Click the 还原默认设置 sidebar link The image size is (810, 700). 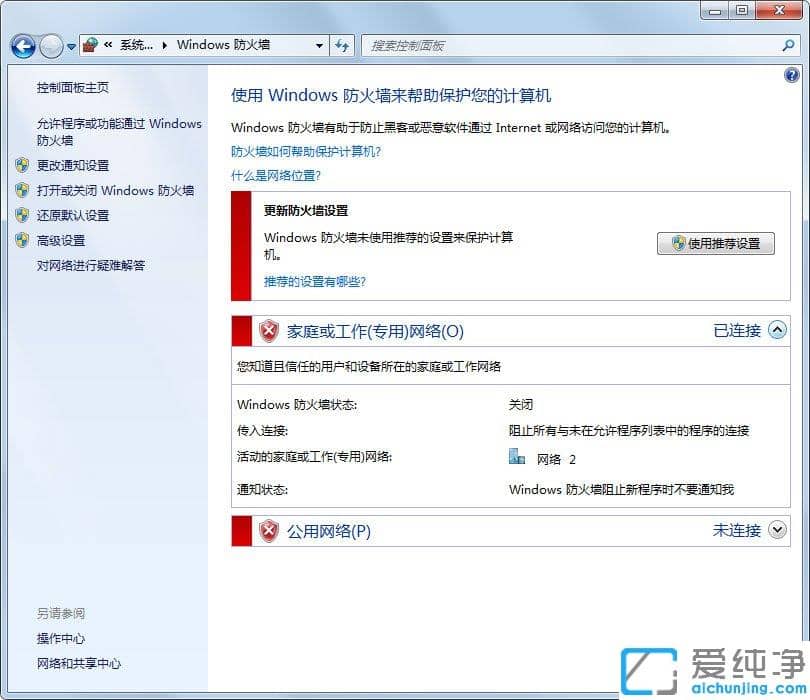click(x=73, y=215)
